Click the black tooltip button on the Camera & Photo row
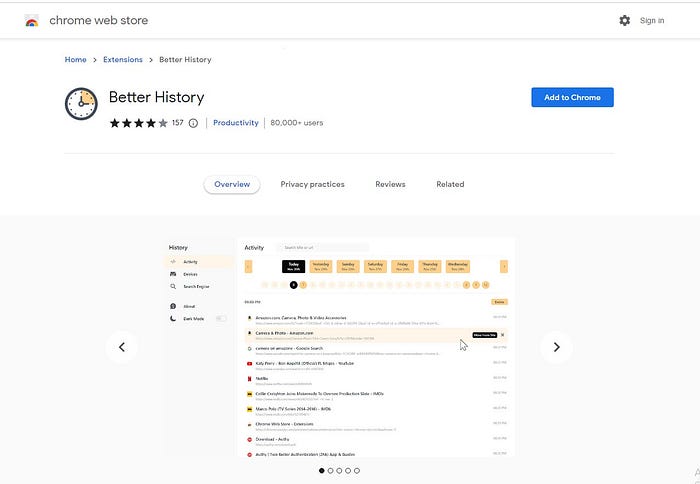The width and height of the screenshot is (700, 484). tap(484, 335)
